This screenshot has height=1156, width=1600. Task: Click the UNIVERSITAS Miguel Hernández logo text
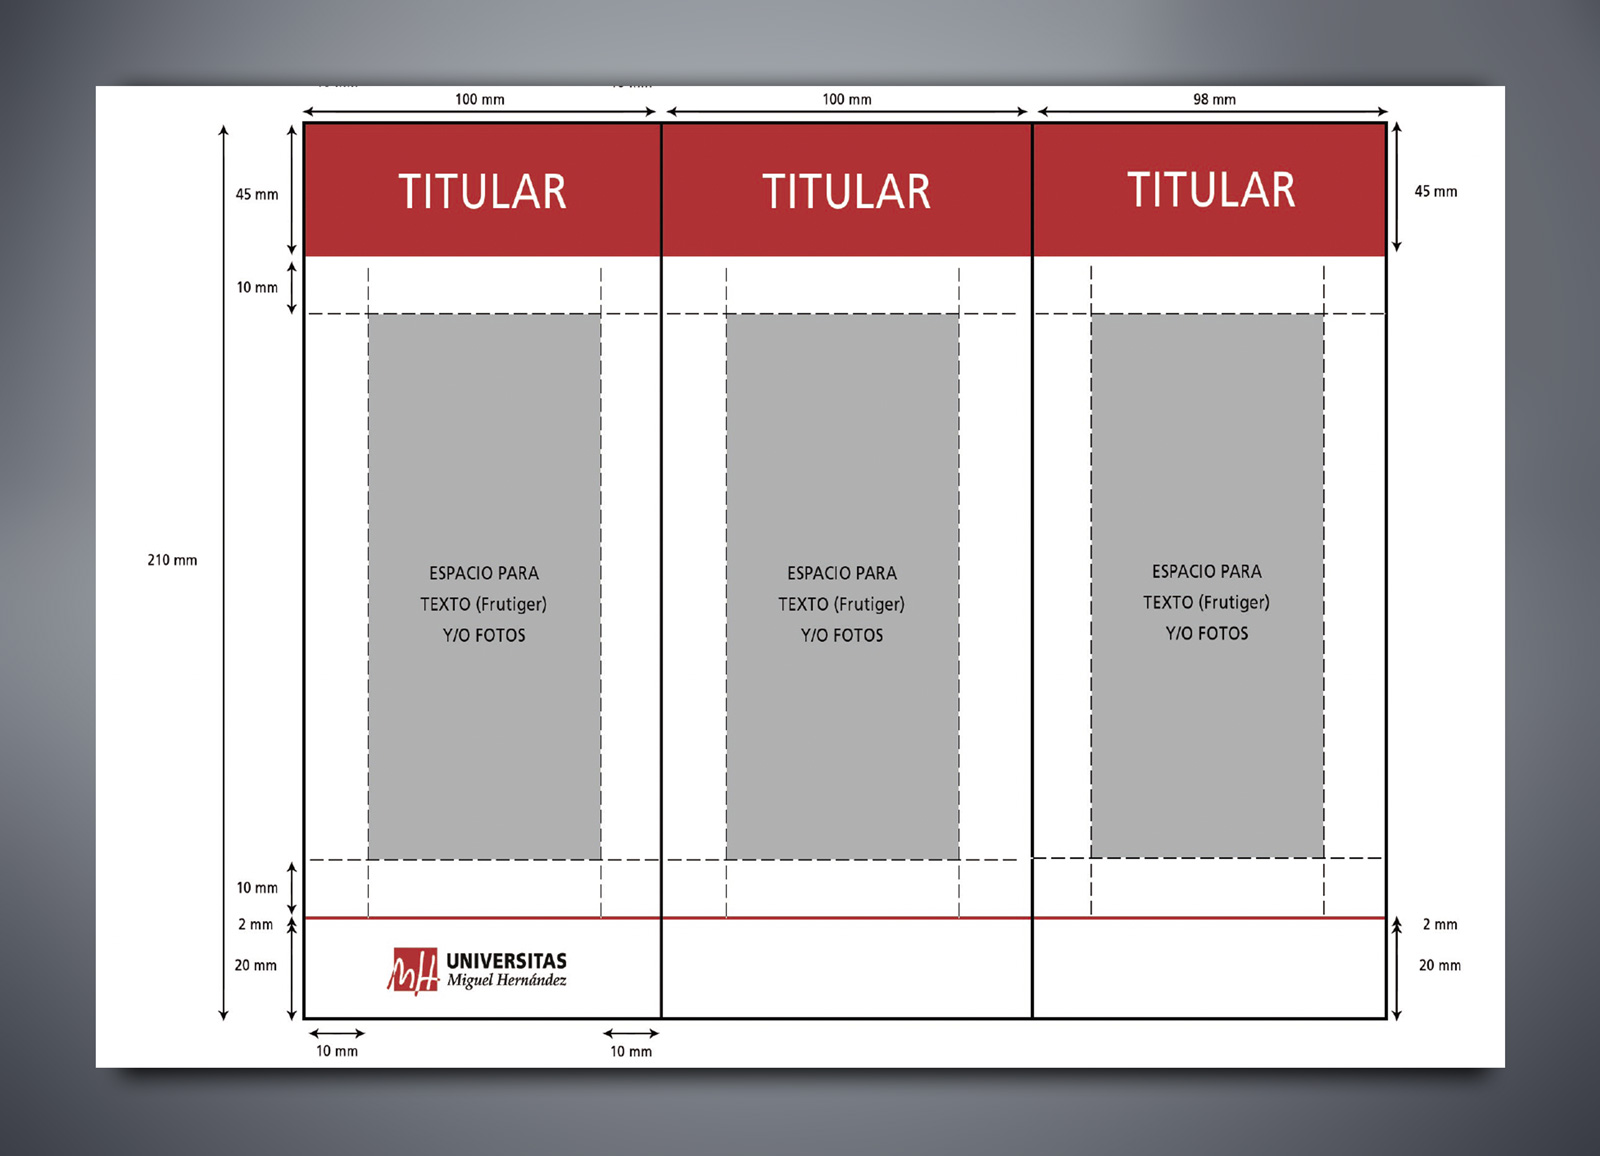coord(506,970)
